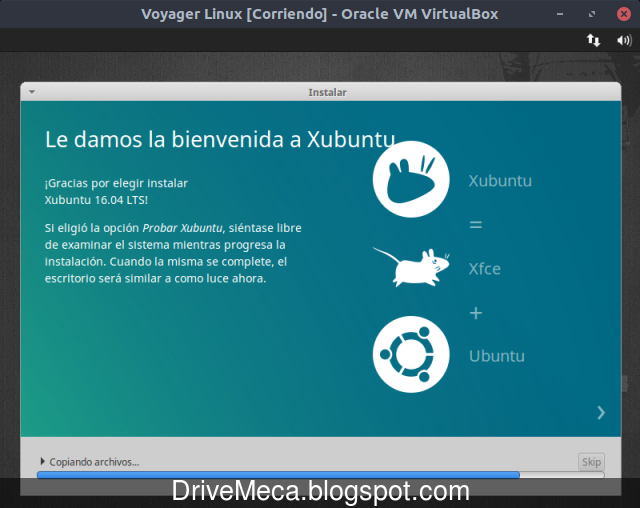Minimize the VirtualBox window
The image size is (640, 508).
point(560,14)
